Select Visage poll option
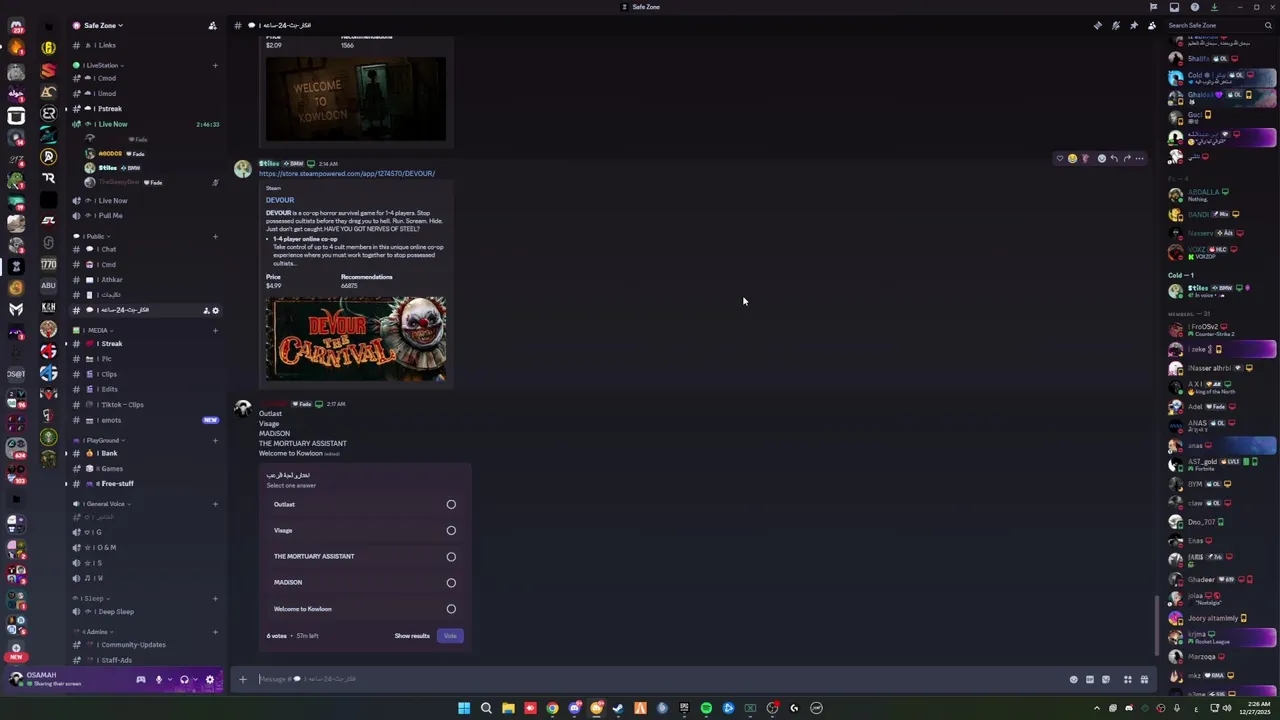Viewport: 1280px width, 720px height. click(364, 530)
